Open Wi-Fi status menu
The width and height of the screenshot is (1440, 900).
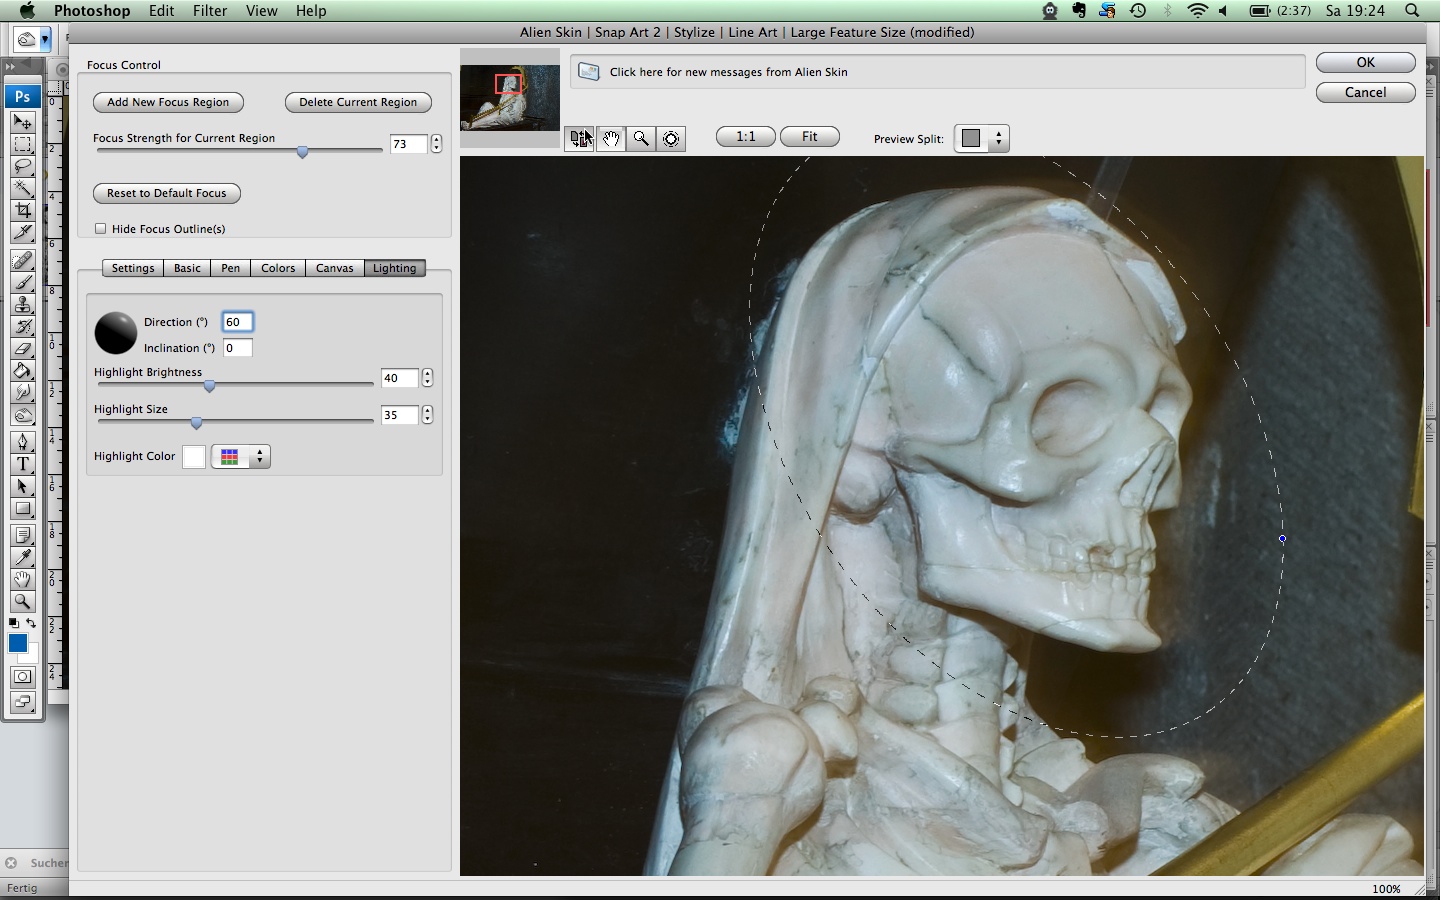point(1197,11)
